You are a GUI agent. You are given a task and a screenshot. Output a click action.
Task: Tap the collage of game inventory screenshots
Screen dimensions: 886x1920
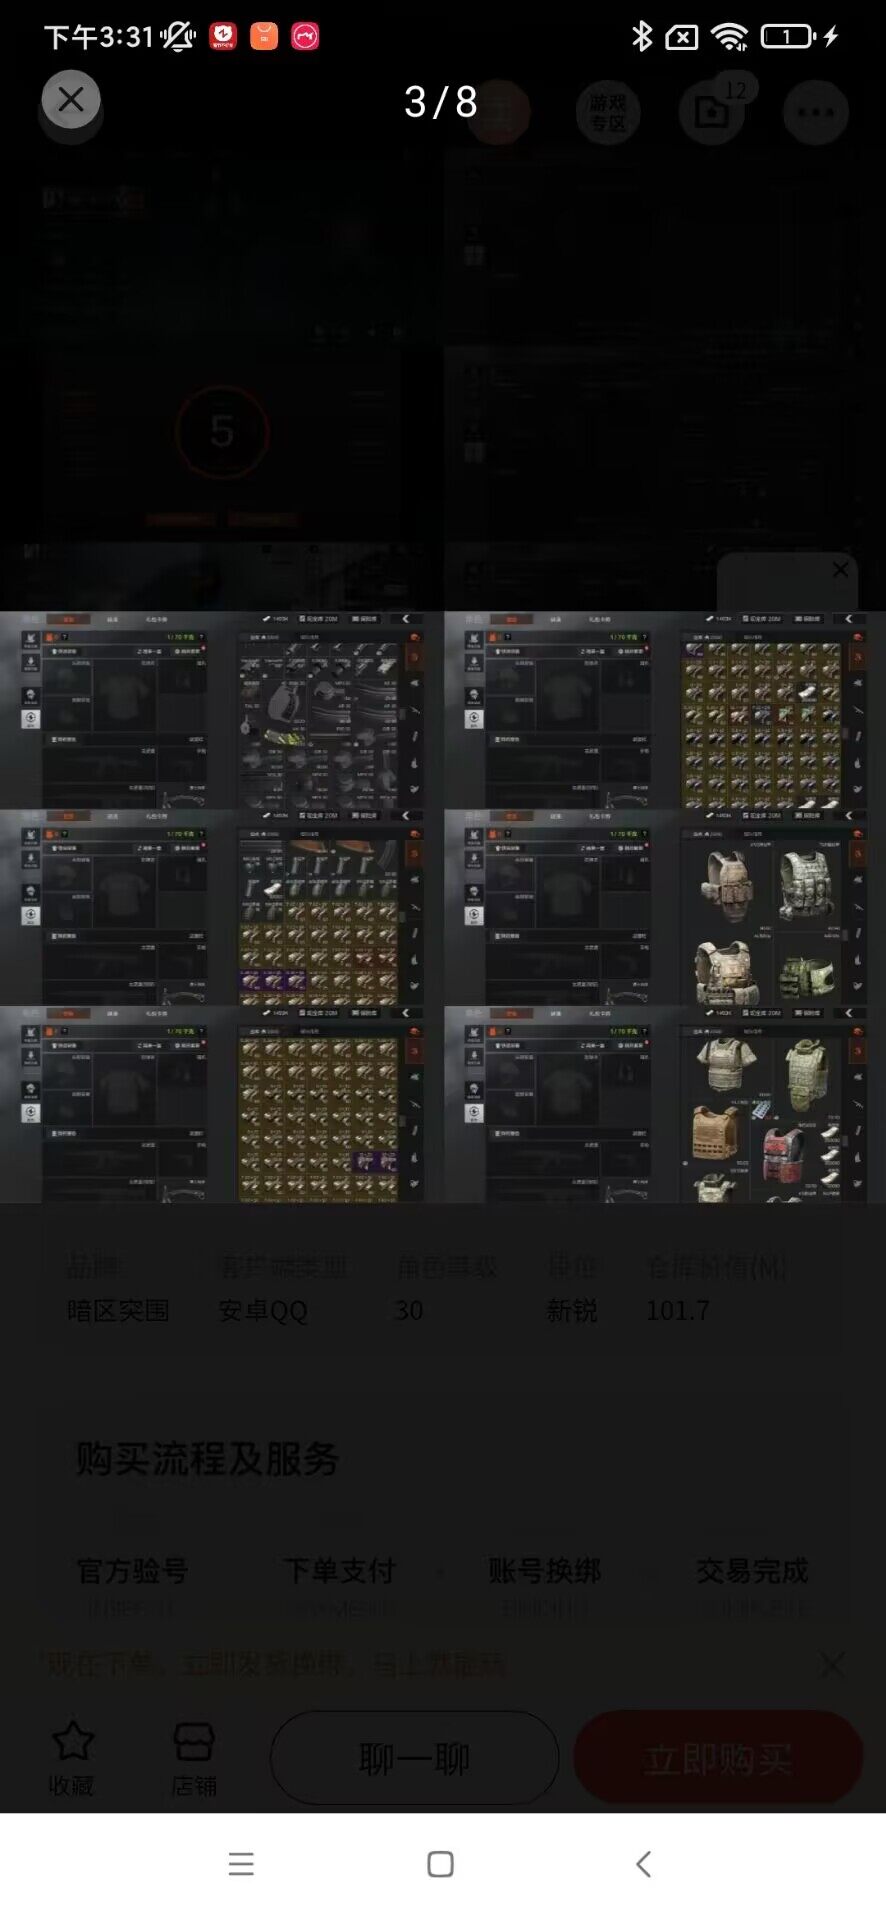point(443,906)
